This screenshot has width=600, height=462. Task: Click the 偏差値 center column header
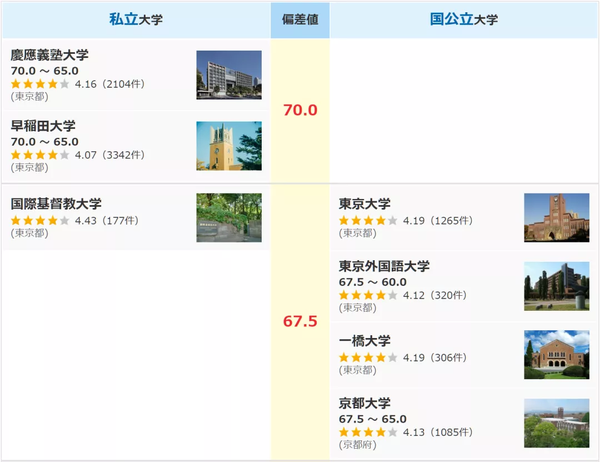pyautogui.click(x=300, y=20)
